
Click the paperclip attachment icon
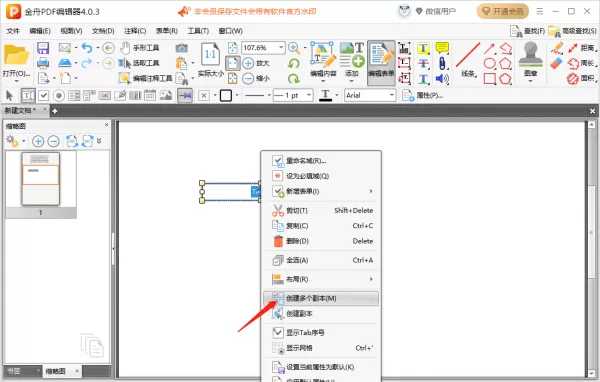point(442,63)
